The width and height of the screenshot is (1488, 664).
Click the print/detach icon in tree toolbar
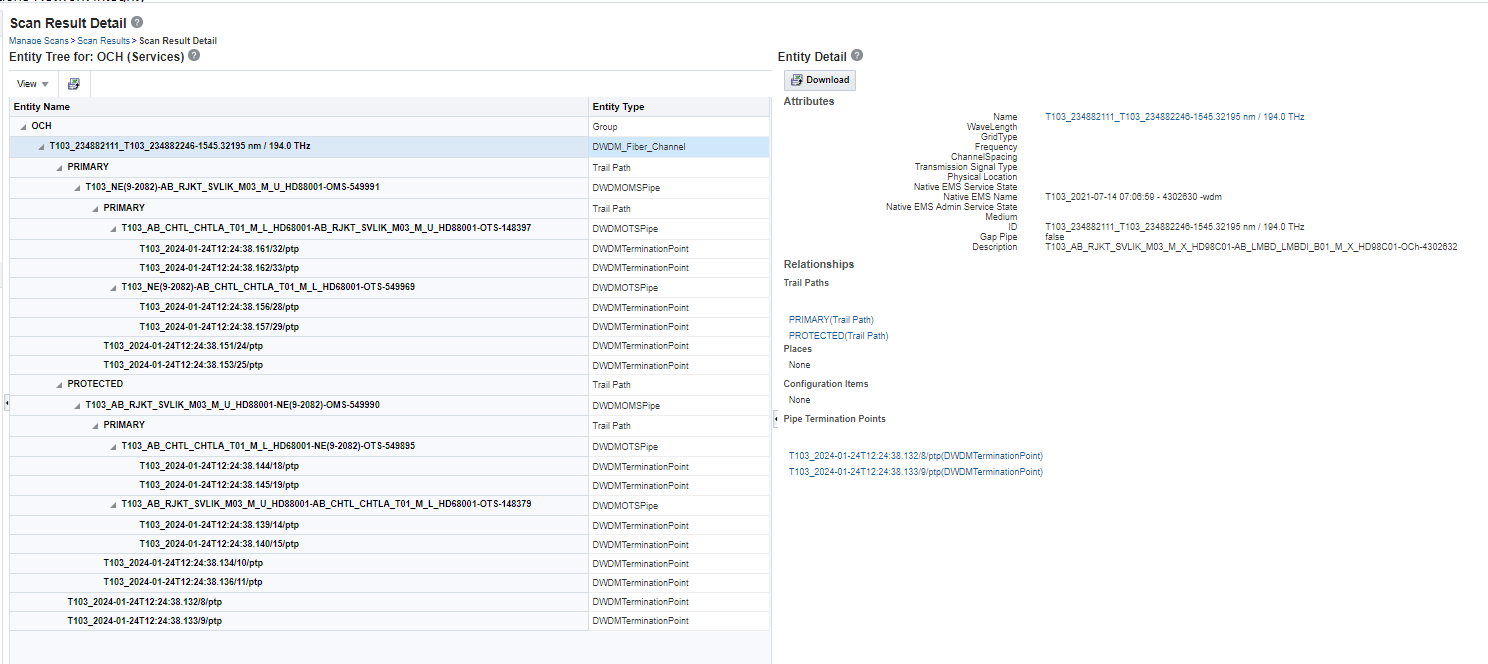coord(74,84)
